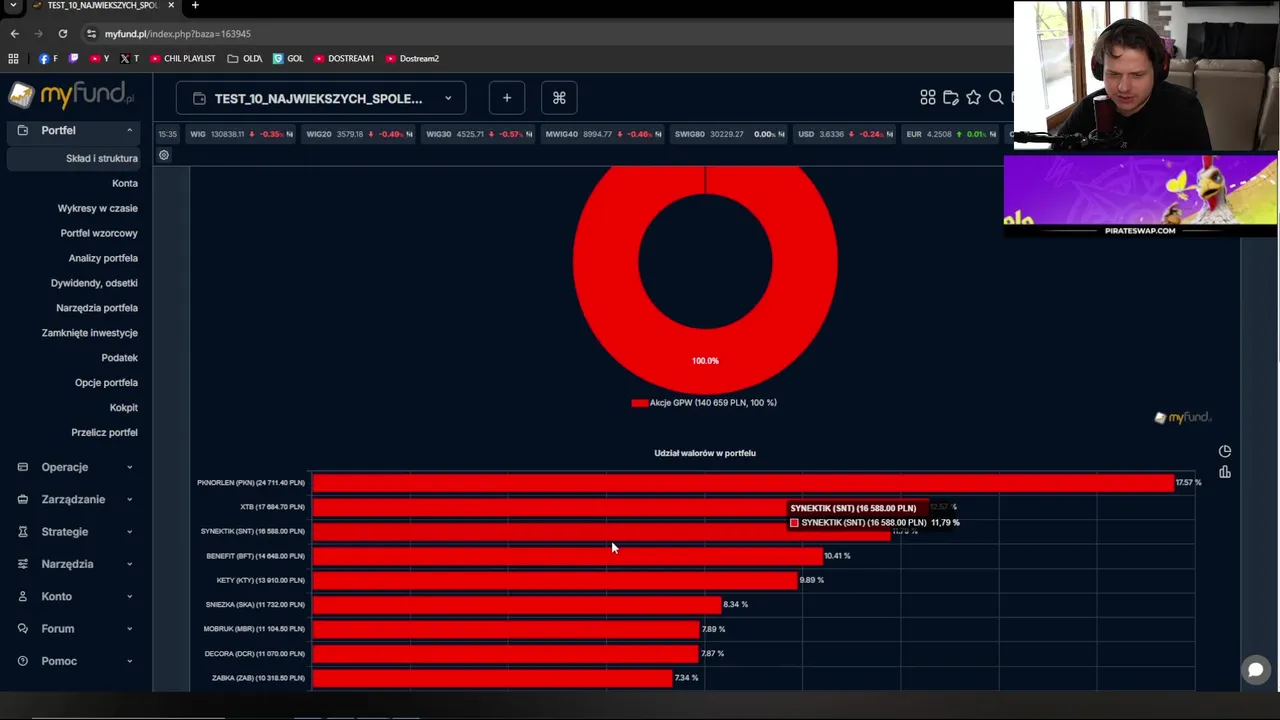Open the Chrome apps grid bookmark
This screenshot has height=720, width=1280.
[x=13, y=59]
